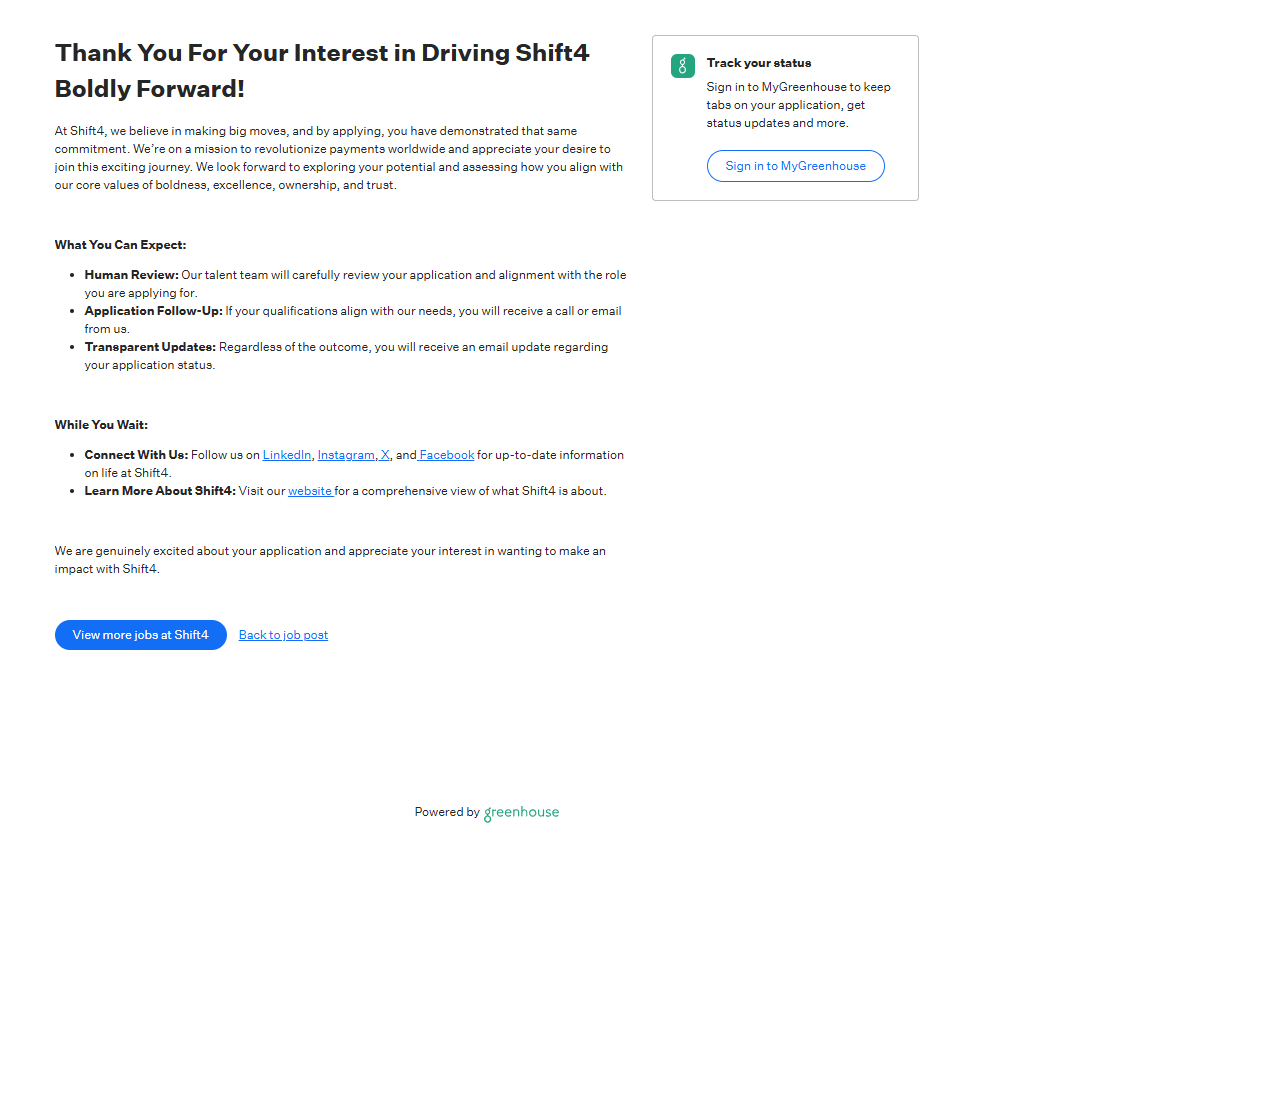Viewport: 1277px width, 1118px height.
Task: Follow the LinkedIn link
Action: click(287, 455)
